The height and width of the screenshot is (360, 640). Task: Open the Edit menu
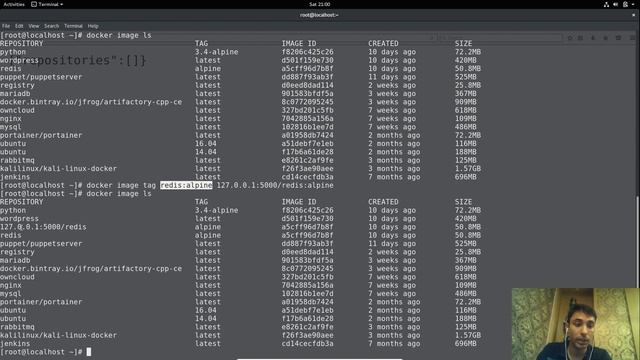19,26
